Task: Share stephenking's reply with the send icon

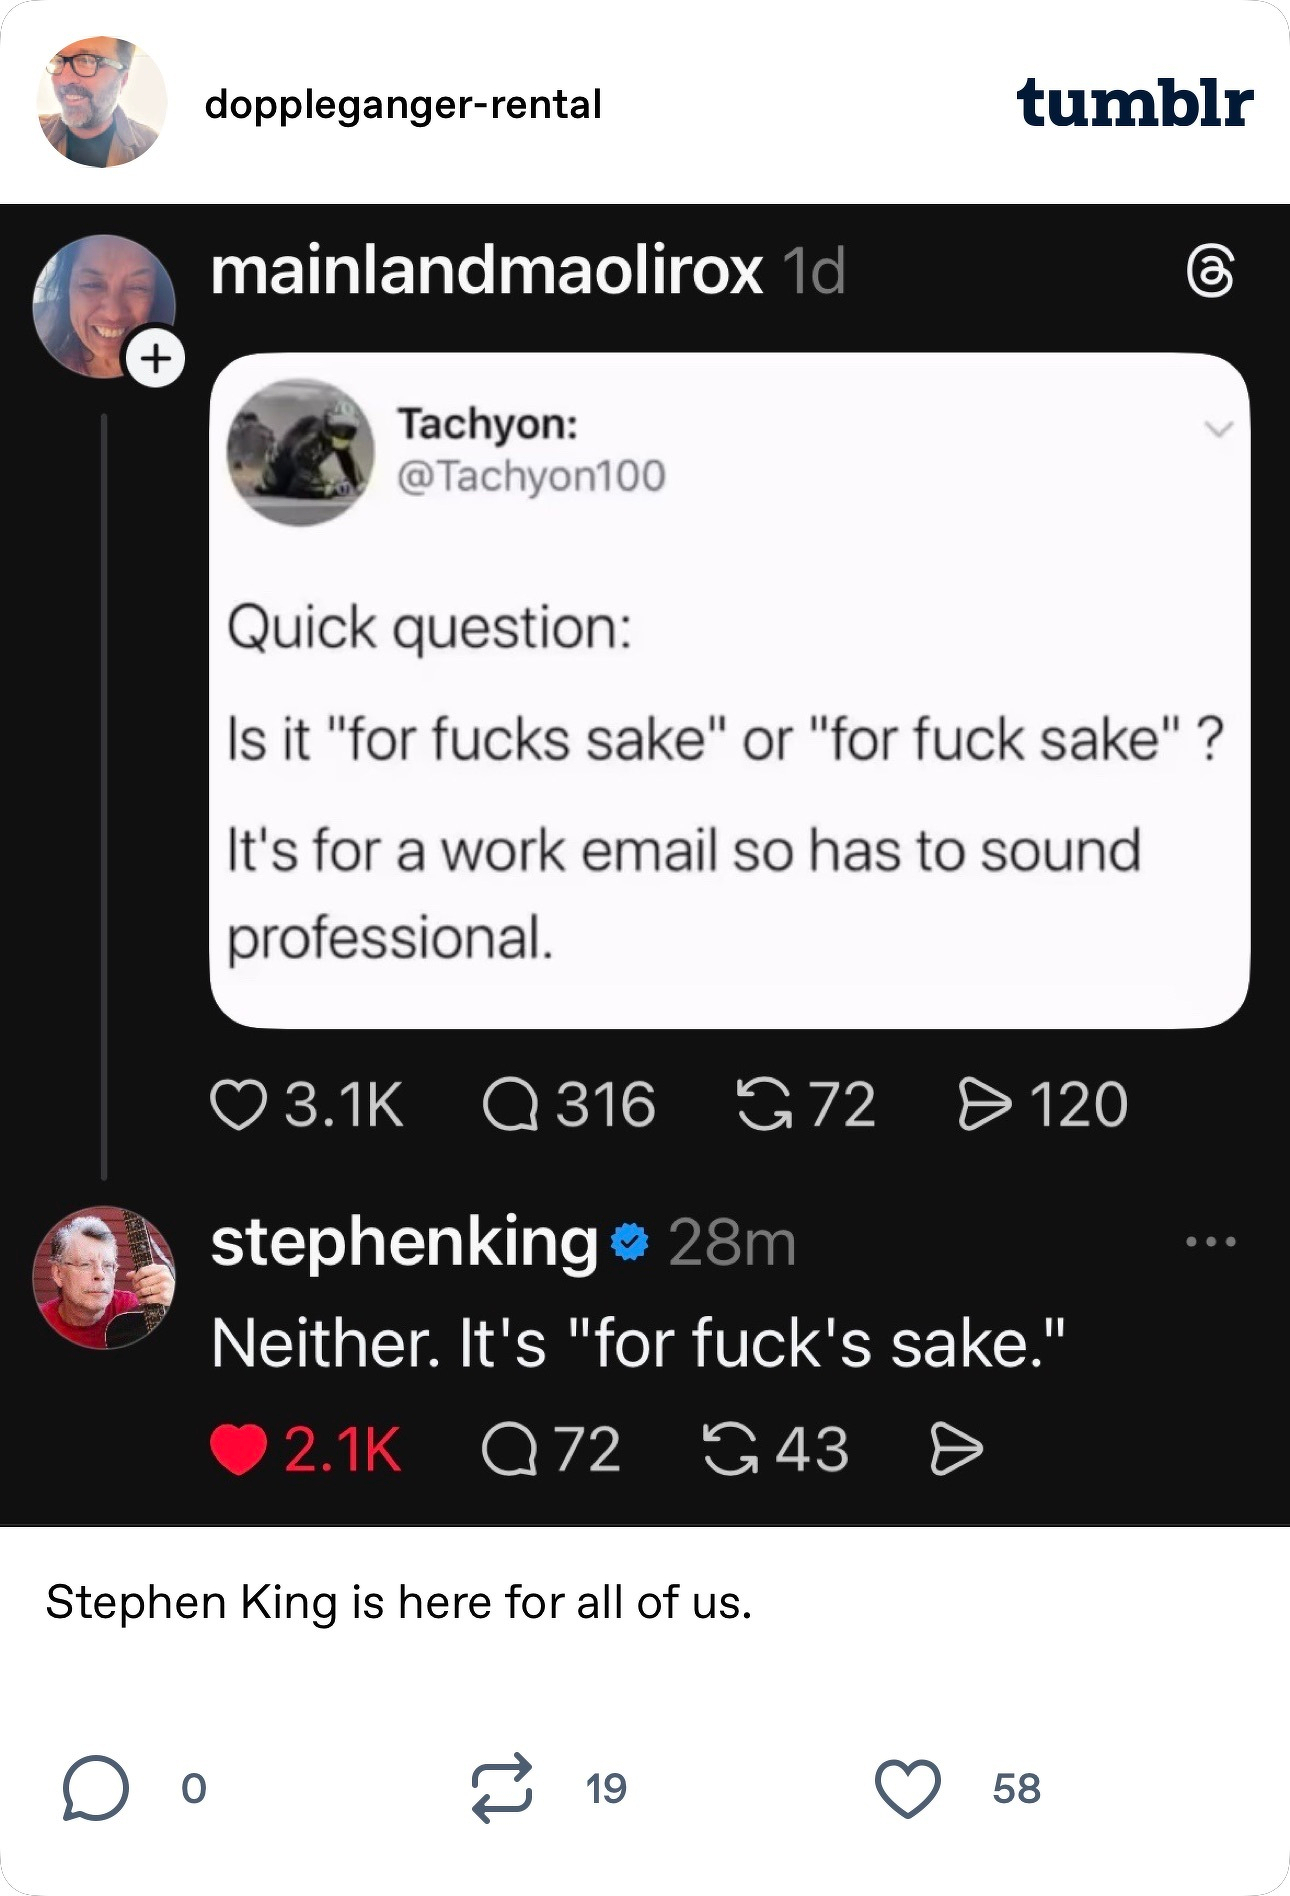Action: coord(956,1450)
